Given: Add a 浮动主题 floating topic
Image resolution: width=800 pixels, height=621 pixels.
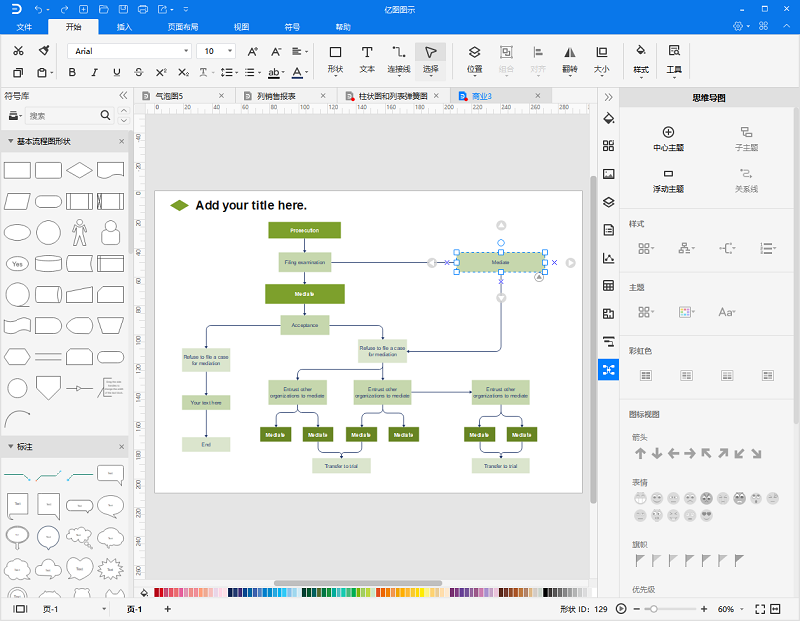Looking at the screenshot, I should coord(668,181).
